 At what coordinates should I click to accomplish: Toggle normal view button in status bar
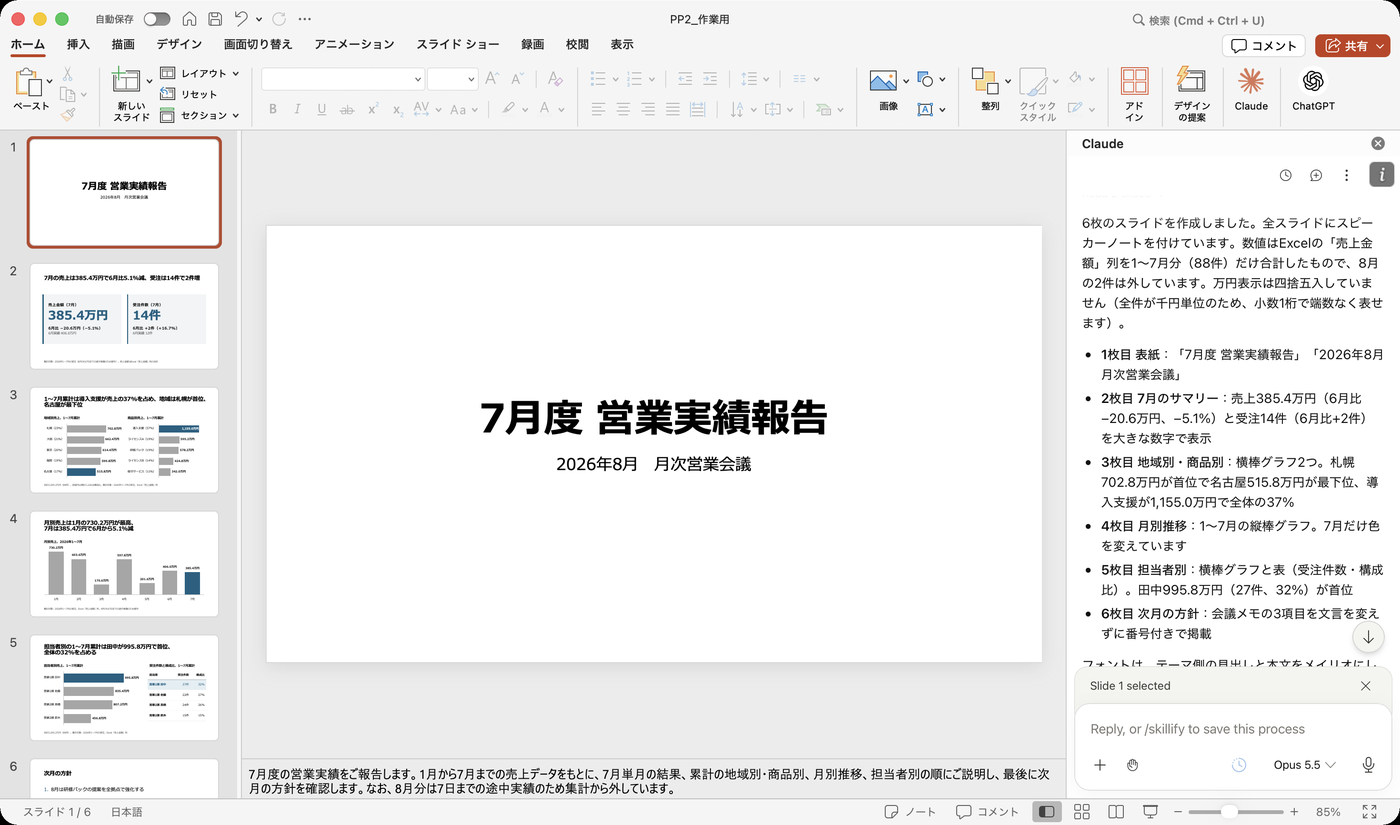(1046, 812)
